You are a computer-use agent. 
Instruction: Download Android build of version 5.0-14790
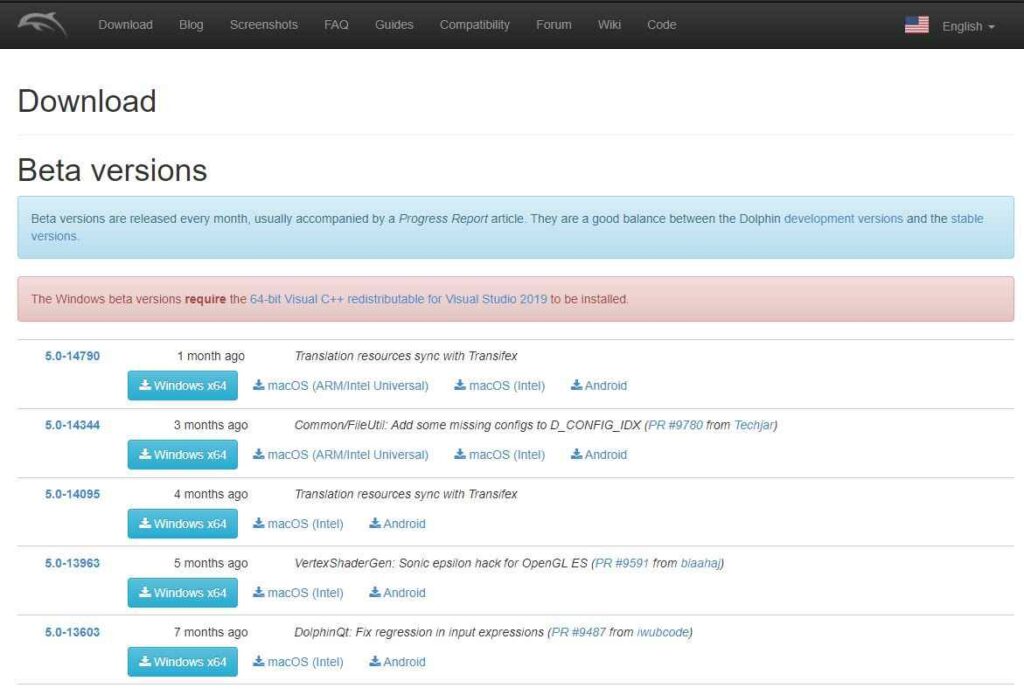click(x=599, y=385)
